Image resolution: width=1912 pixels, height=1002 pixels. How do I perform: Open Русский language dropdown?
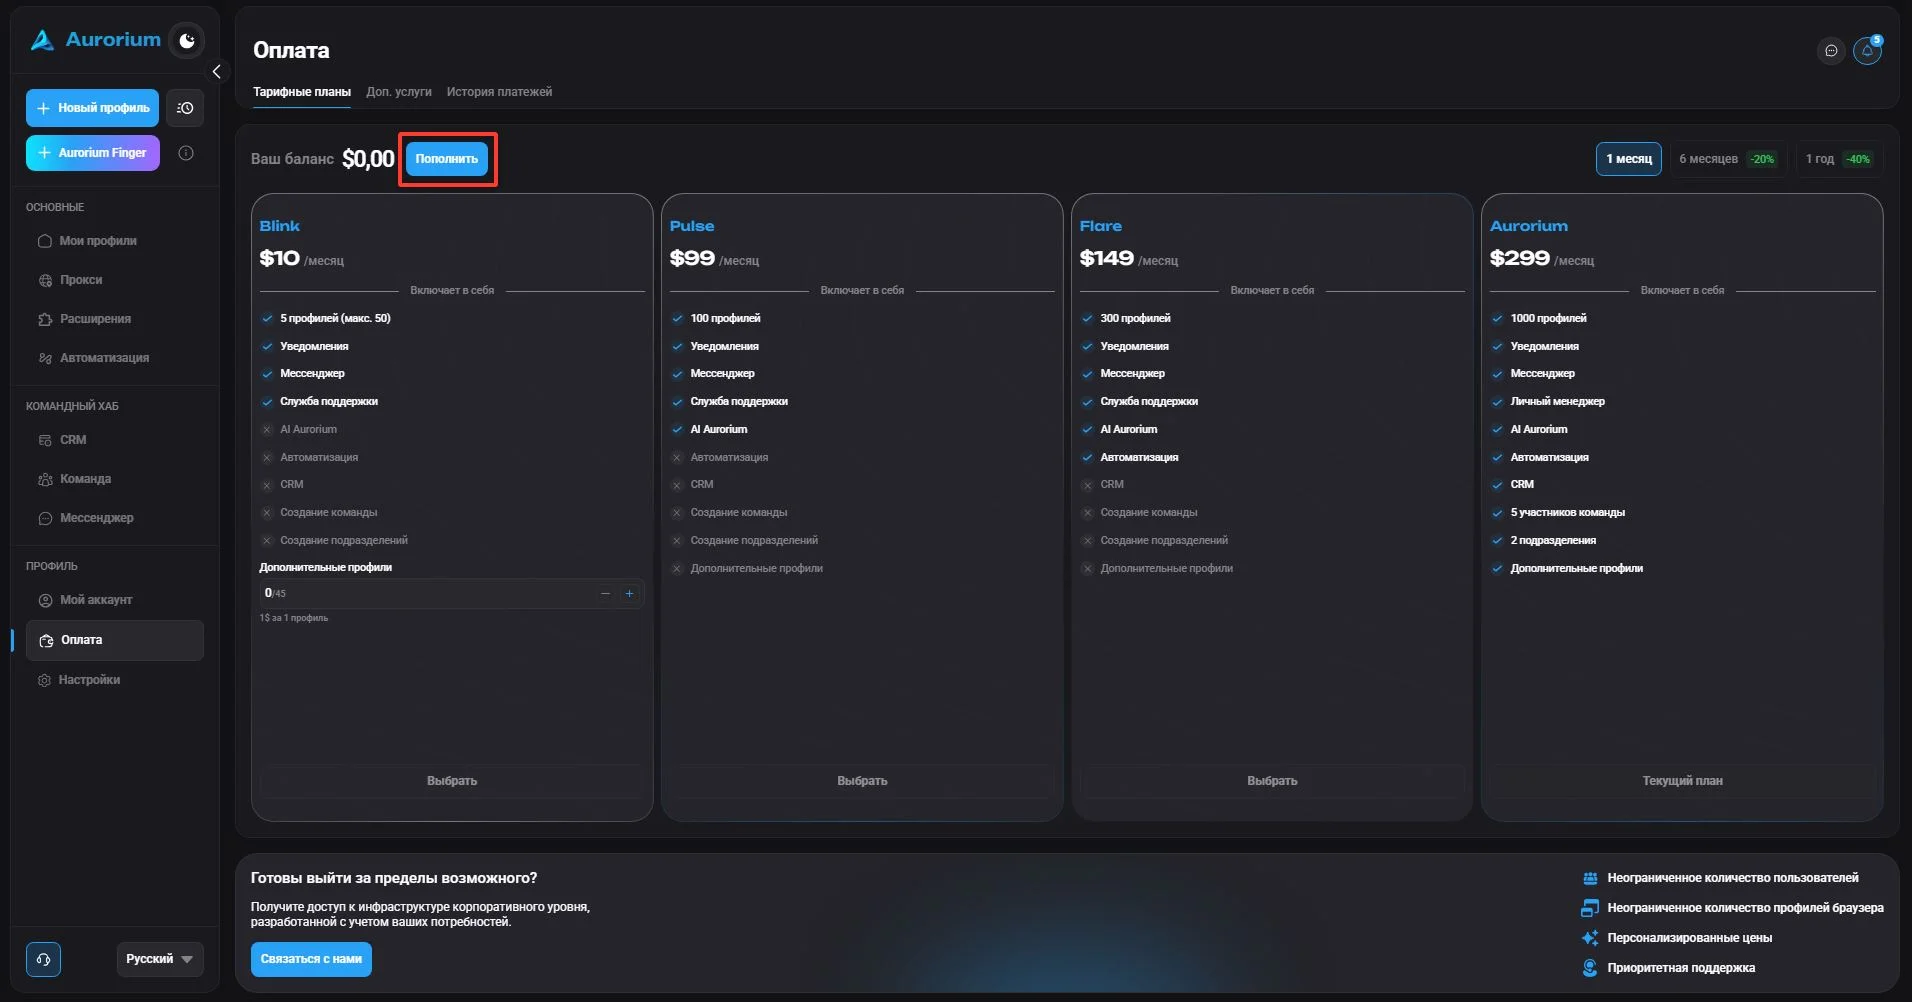(x=160, y=959)
